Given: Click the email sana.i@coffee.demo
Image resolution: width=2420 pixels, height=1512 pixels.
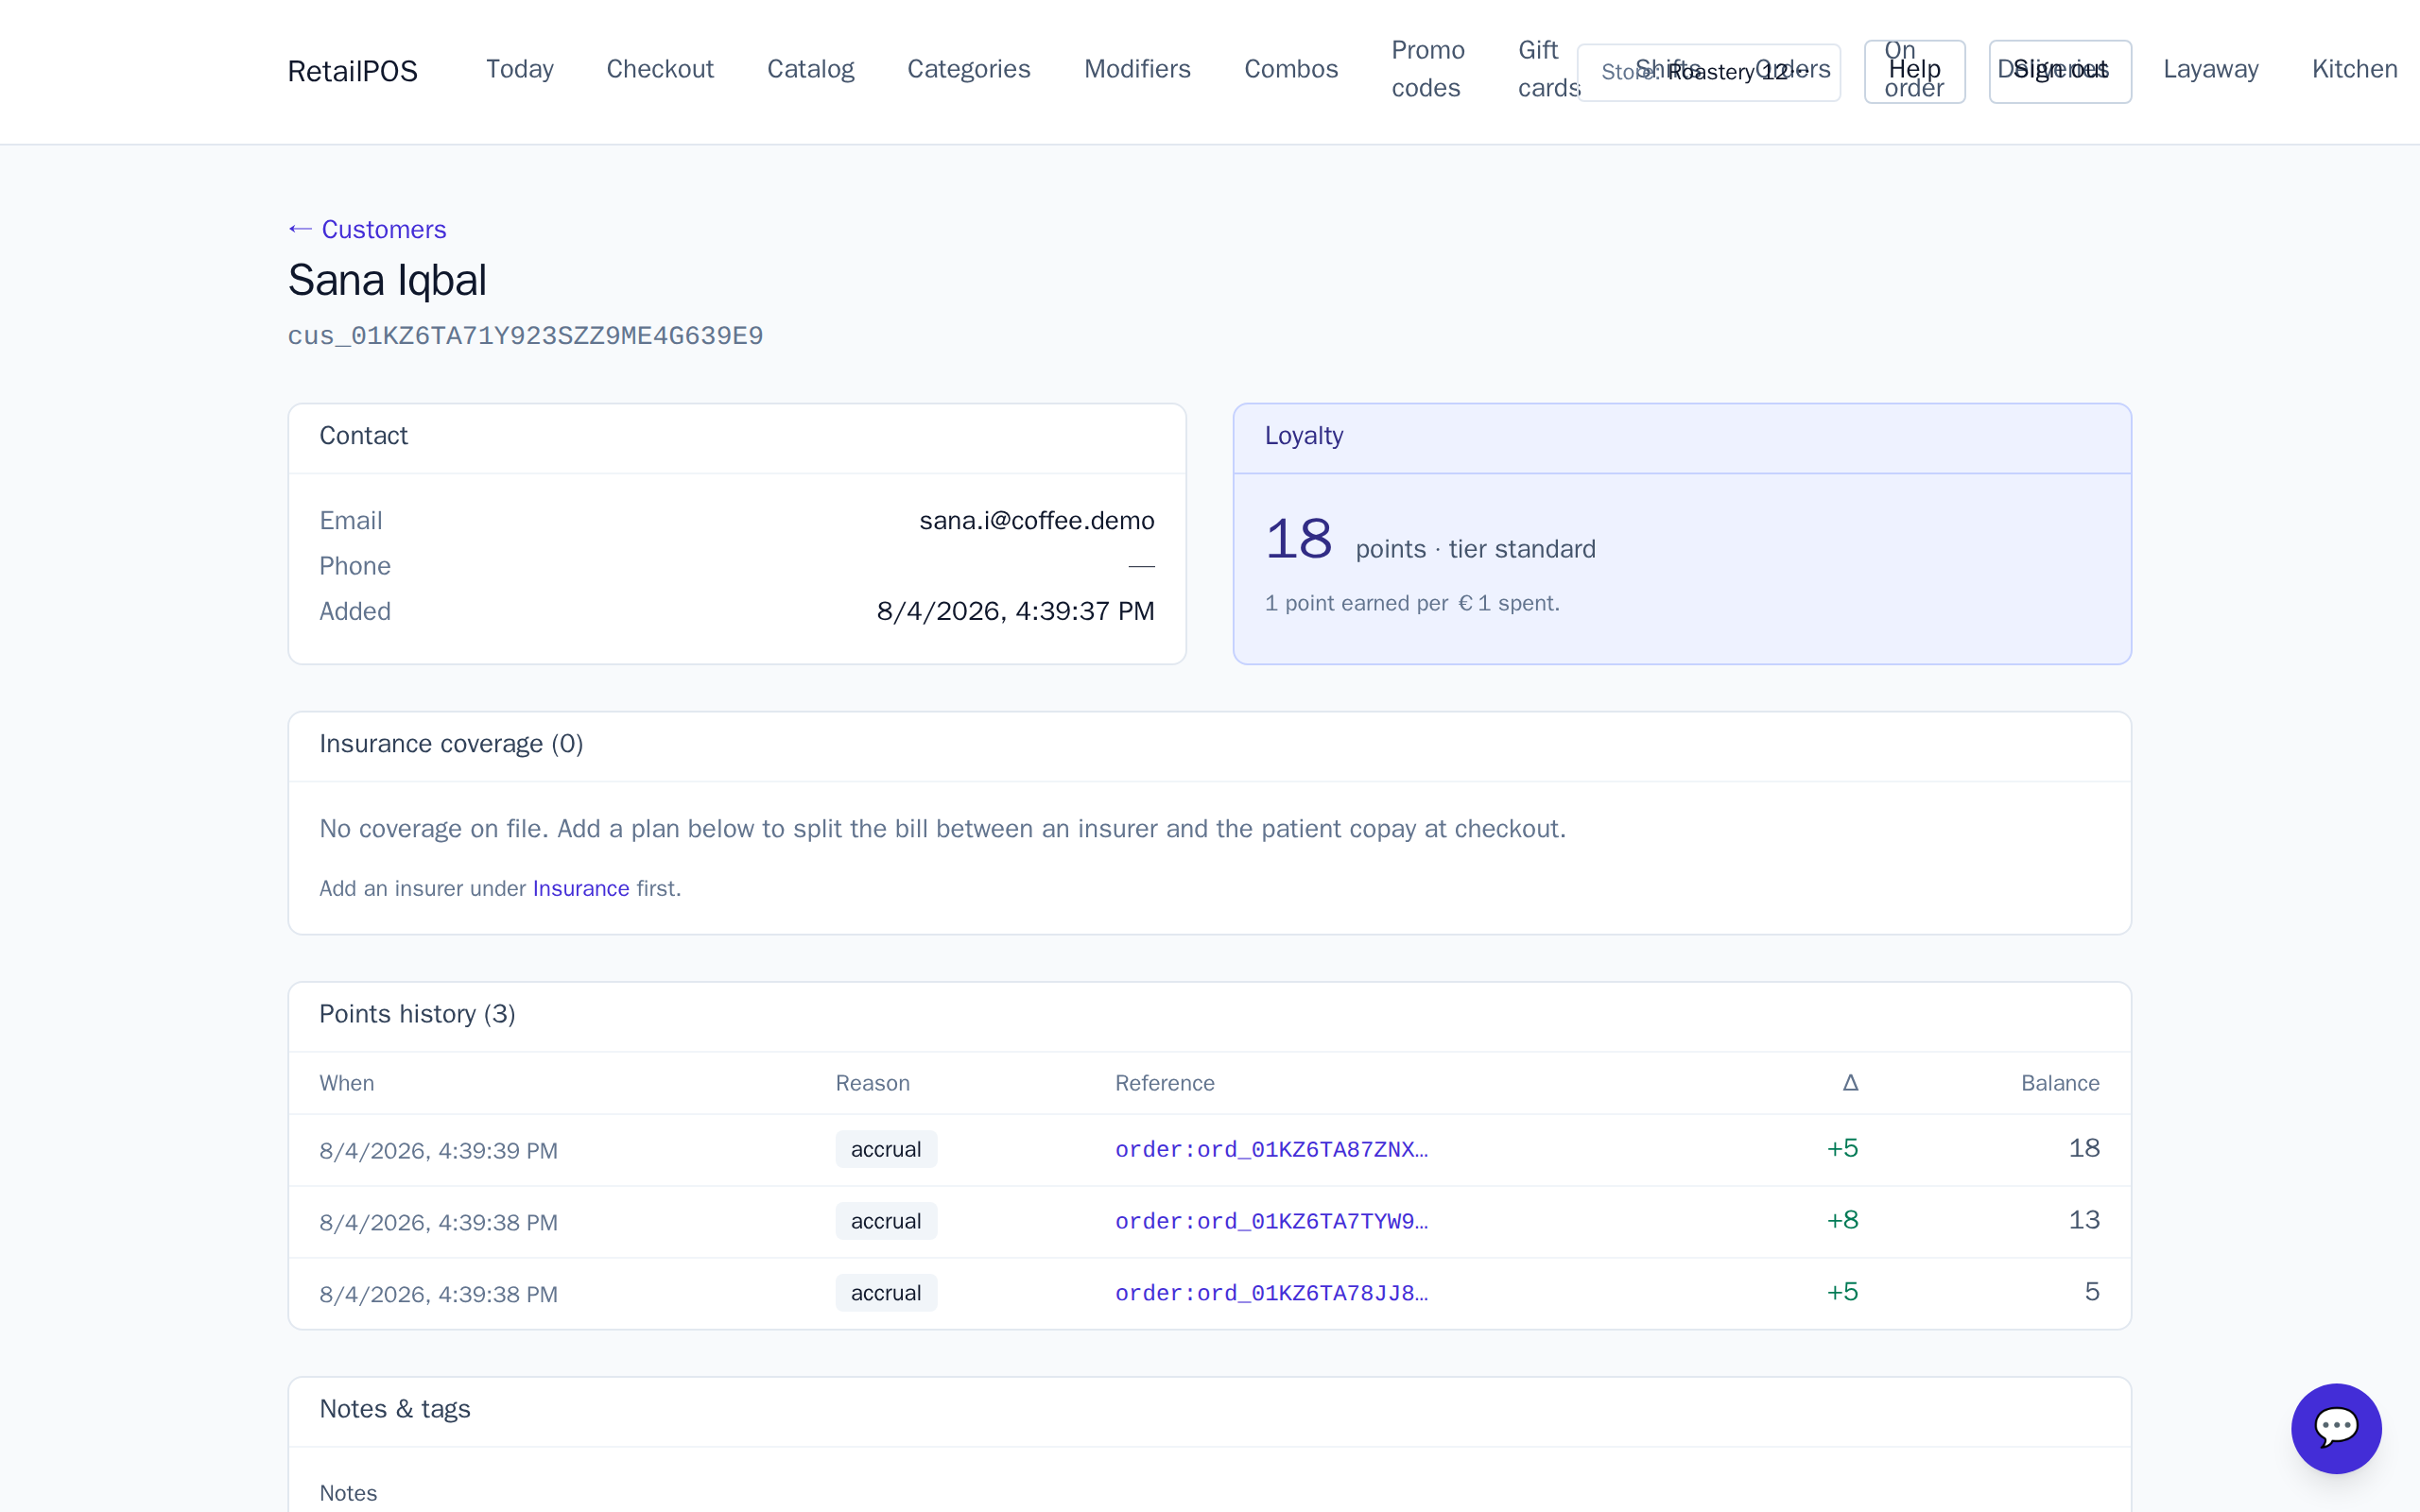Looking at the screenshot, I should coord(1036,521).
